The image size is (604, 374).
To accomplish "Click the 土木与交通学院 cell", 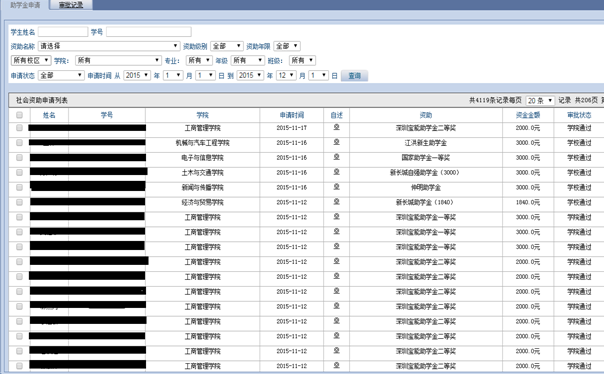I will pos(202,173).
